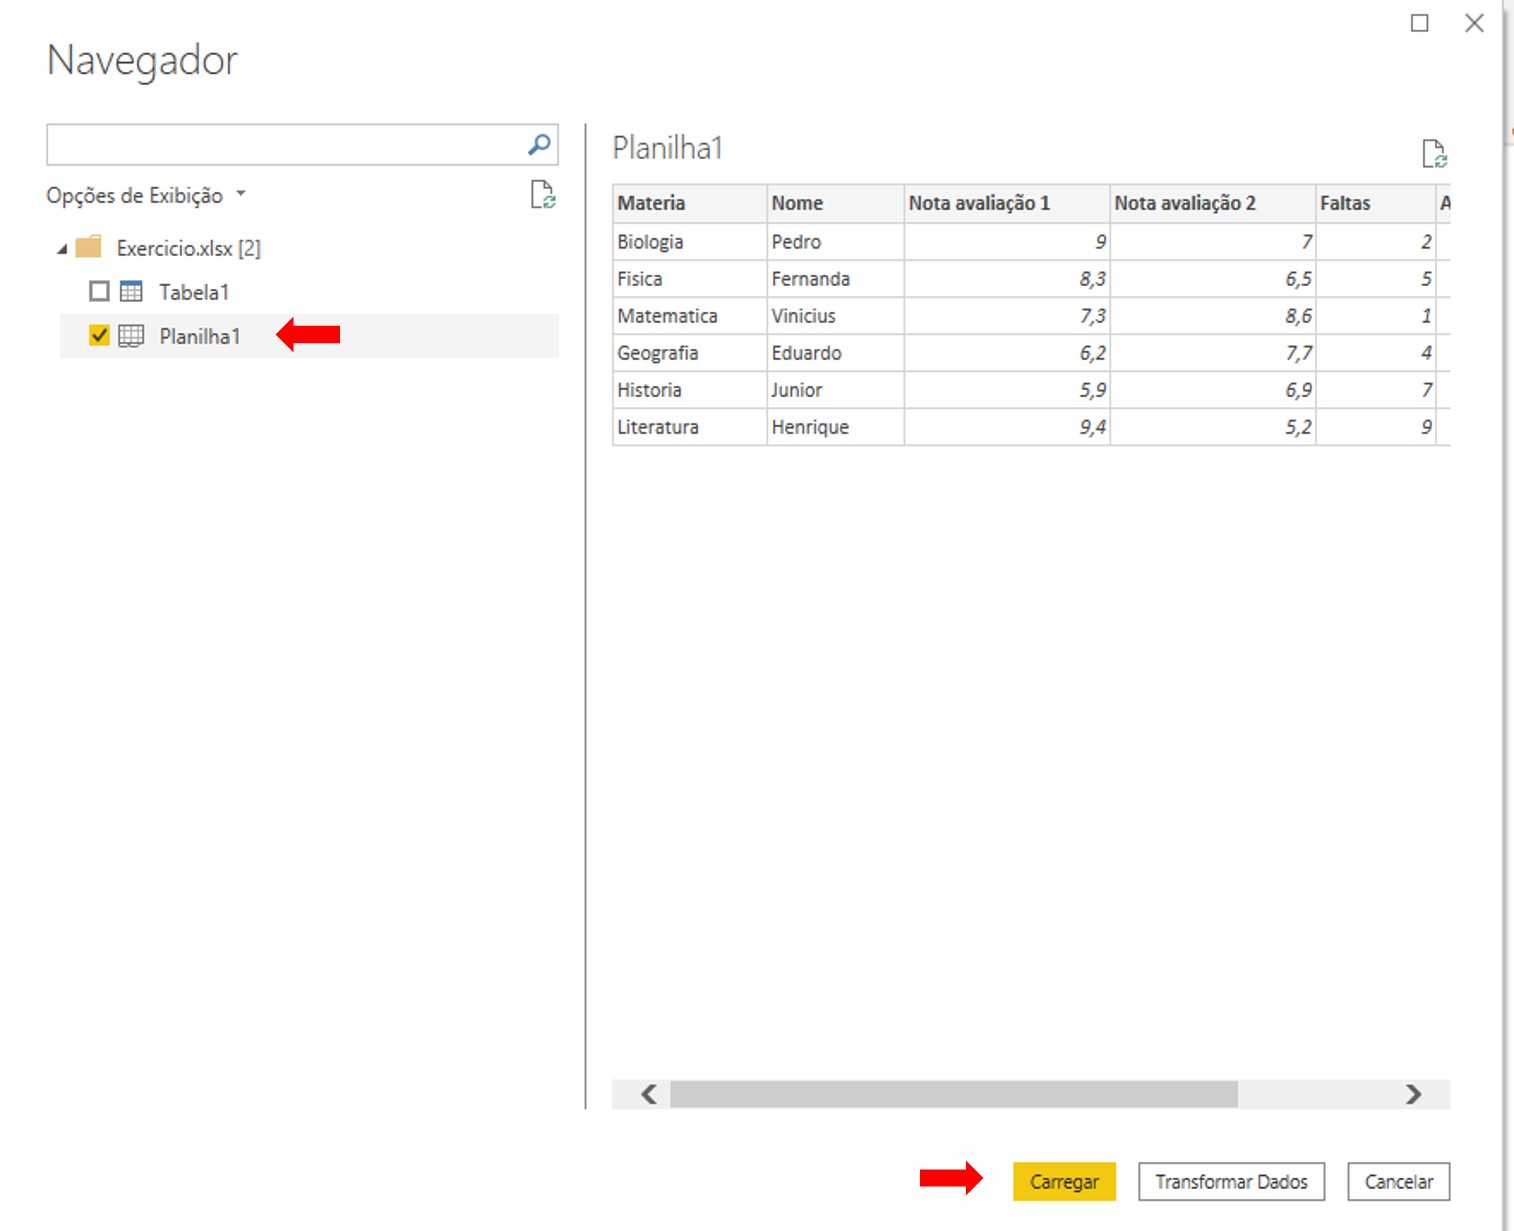Close the Navegador dialog

click(x=1474, y=23)
